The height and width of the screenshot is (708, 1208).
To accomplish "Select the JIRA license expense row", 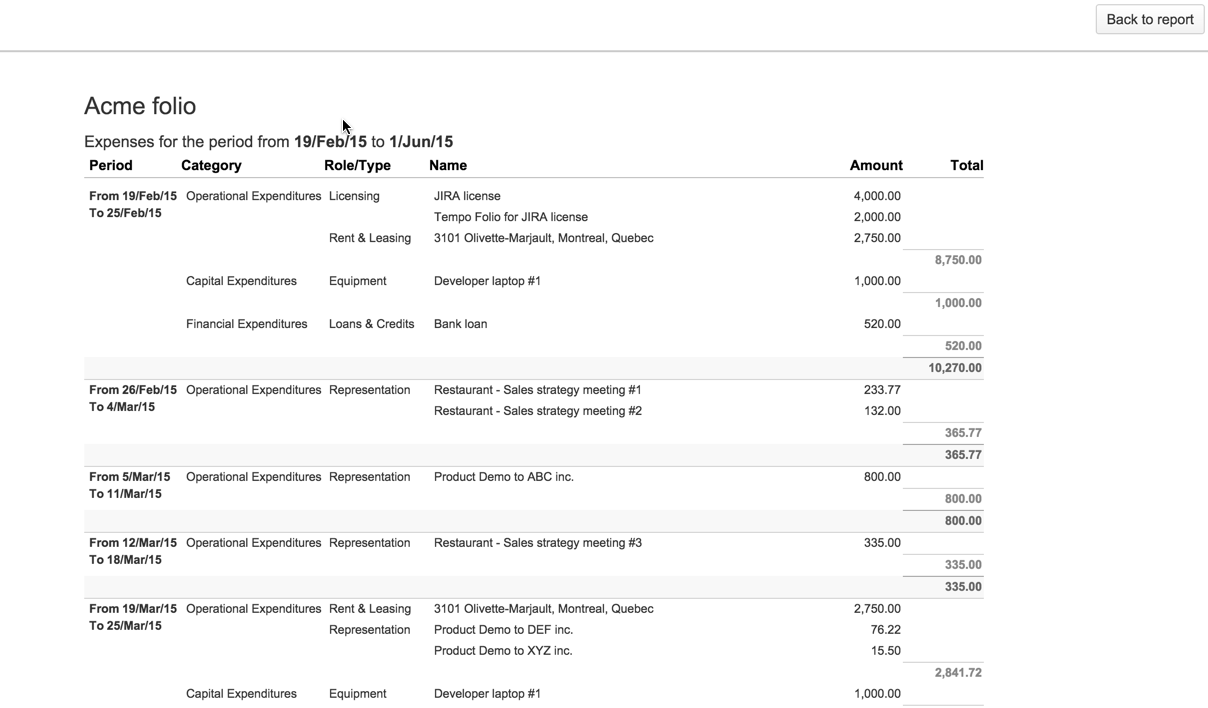I will 467,196.
